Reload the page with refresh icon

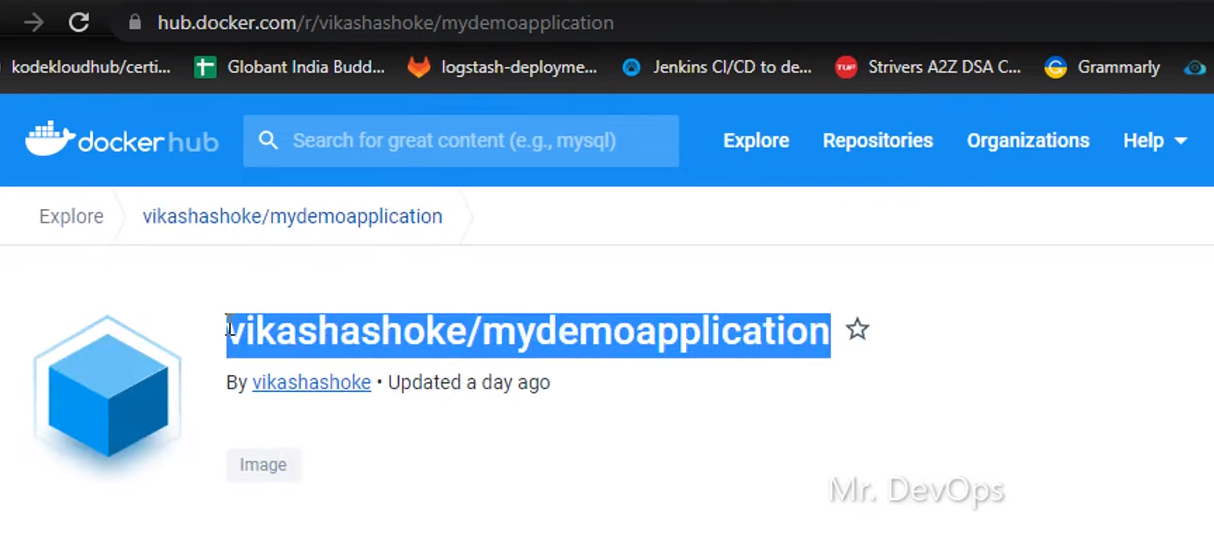(x=80, y=22)
